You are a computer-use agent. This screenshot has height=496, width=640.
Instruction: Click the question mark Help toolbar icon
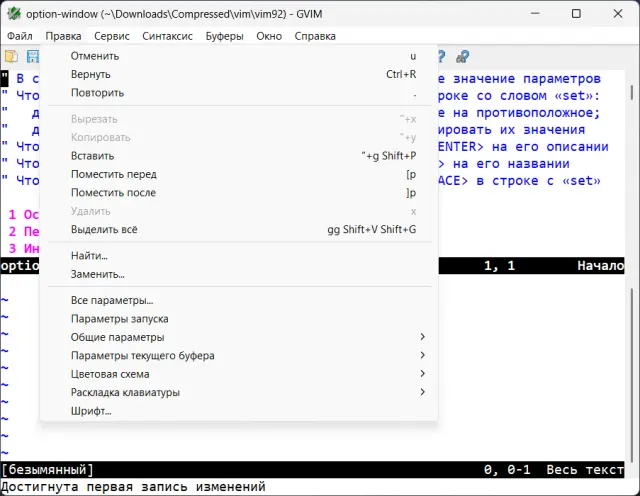click(x=441, y=56)
